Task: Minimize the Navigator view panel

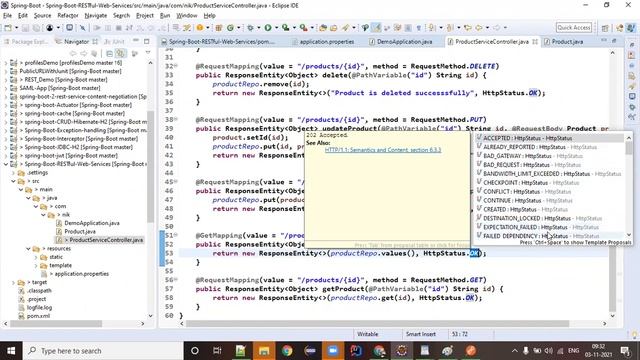Action: 136,41
